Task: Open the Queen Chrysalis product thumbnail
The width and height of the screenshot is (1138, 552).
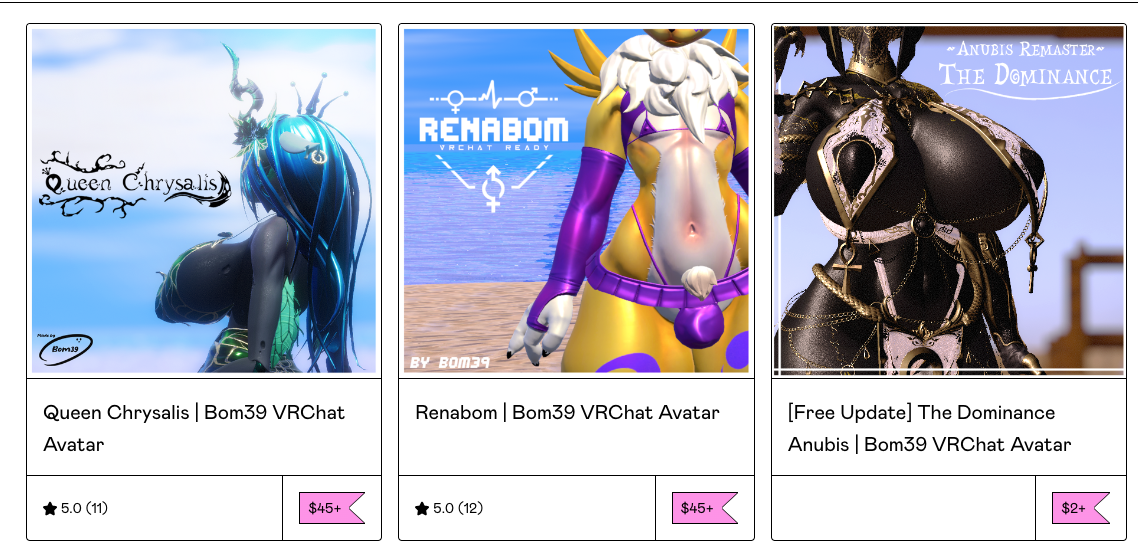Action: click(204, 201)
